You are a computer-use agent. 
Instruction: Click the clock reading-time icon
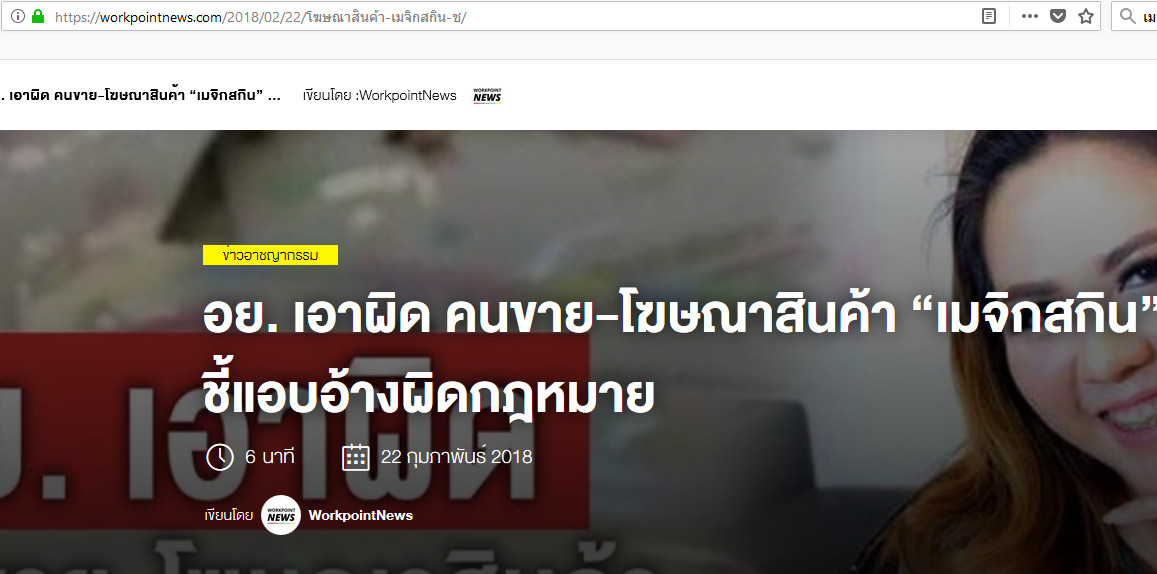click(220, 457)
